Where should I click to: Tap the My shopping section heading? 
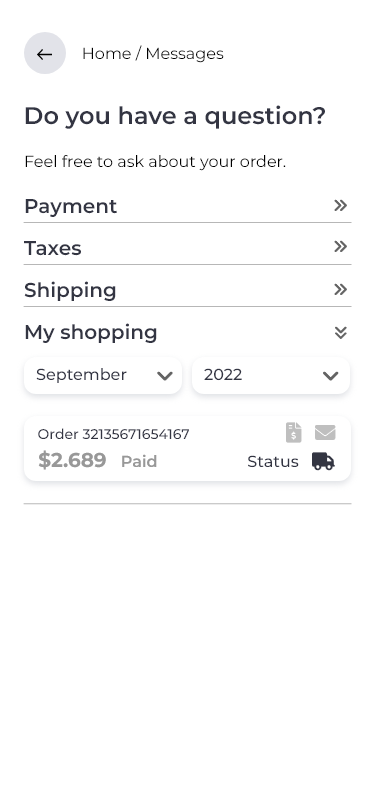91,332
